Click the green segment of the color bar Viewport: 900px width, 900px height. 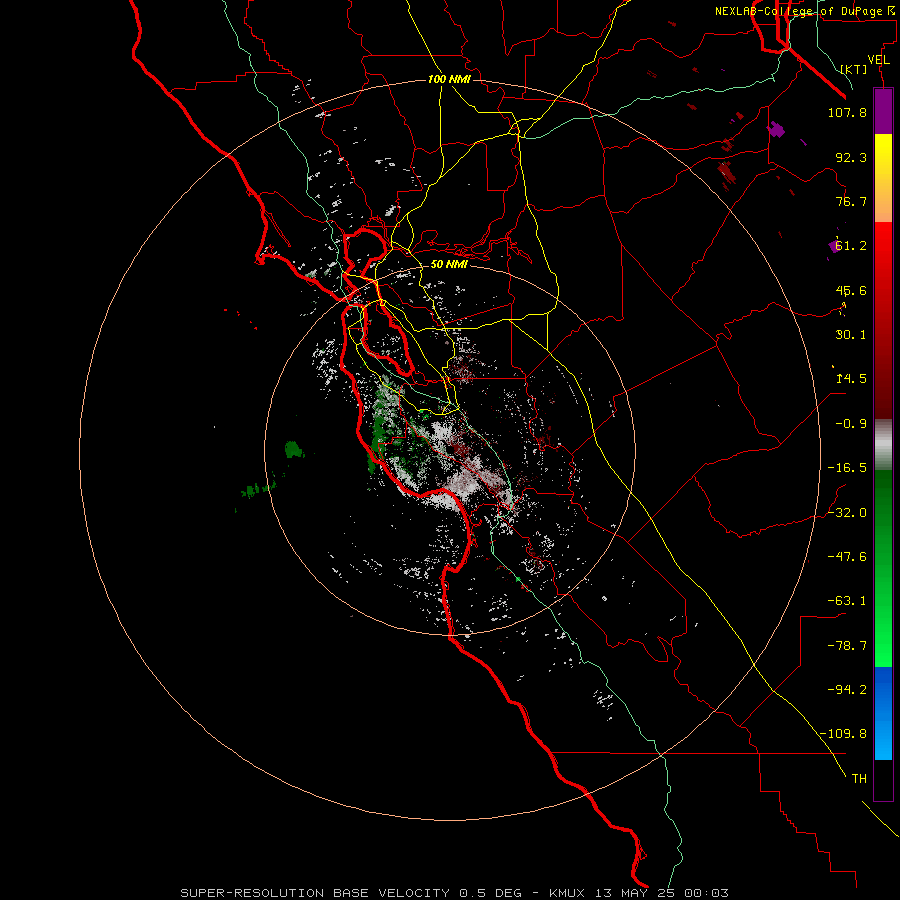[x=883, y=568]
